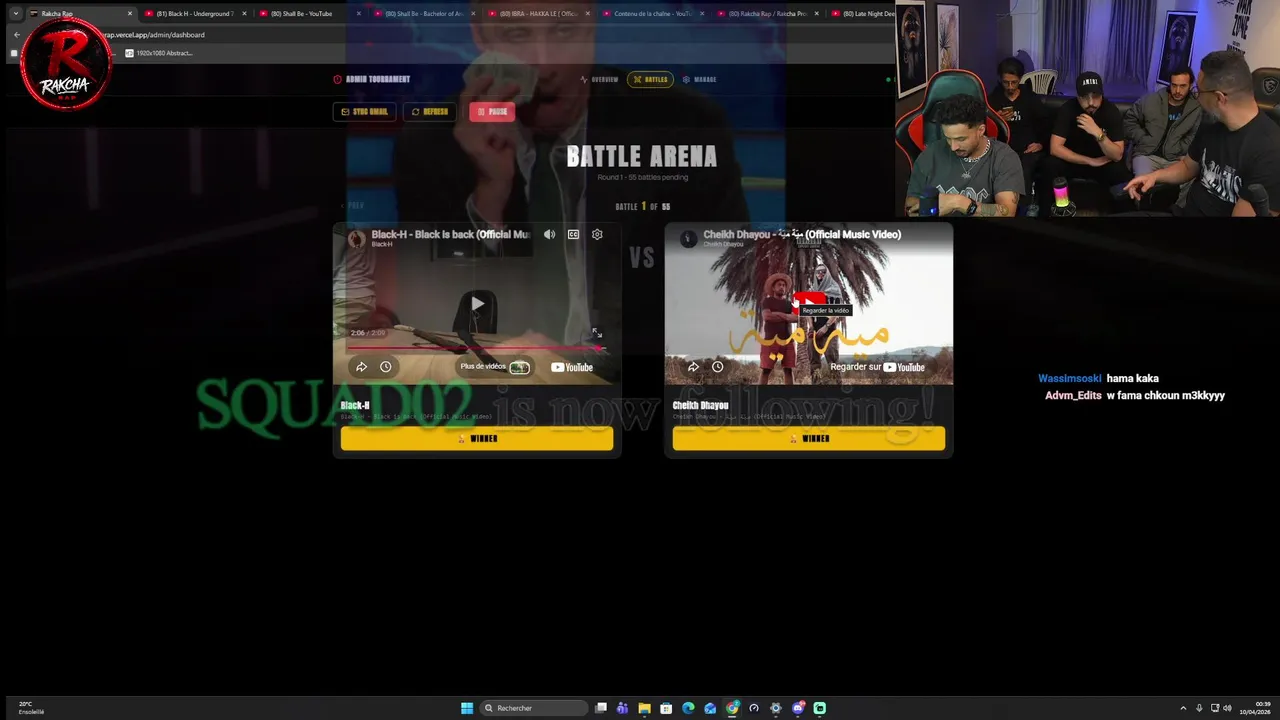Open Cheikh Dhayou video title link
Screen dimensions: 1280x720
click(x=802, y=234)
